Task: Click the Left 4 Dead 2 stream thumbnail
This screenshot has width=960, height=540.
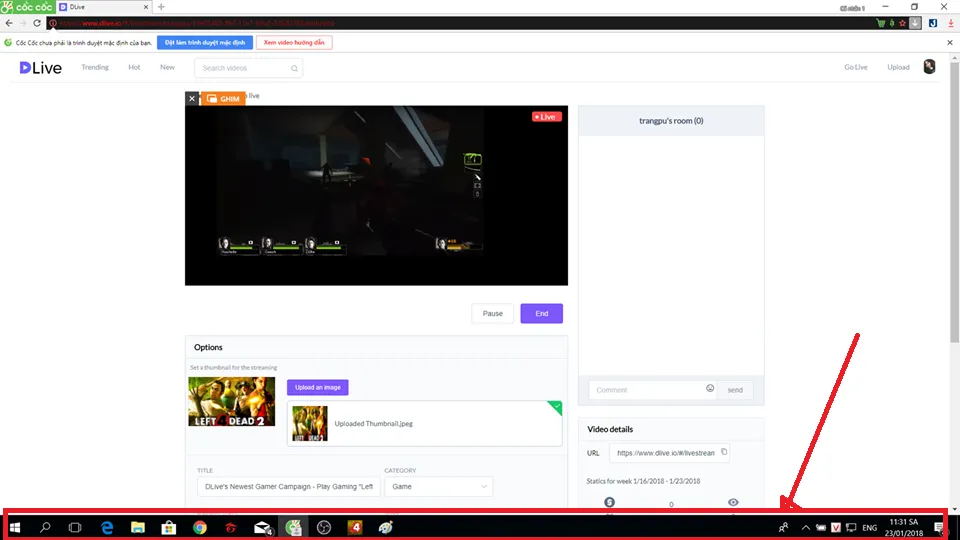Action: click(231, 402)
